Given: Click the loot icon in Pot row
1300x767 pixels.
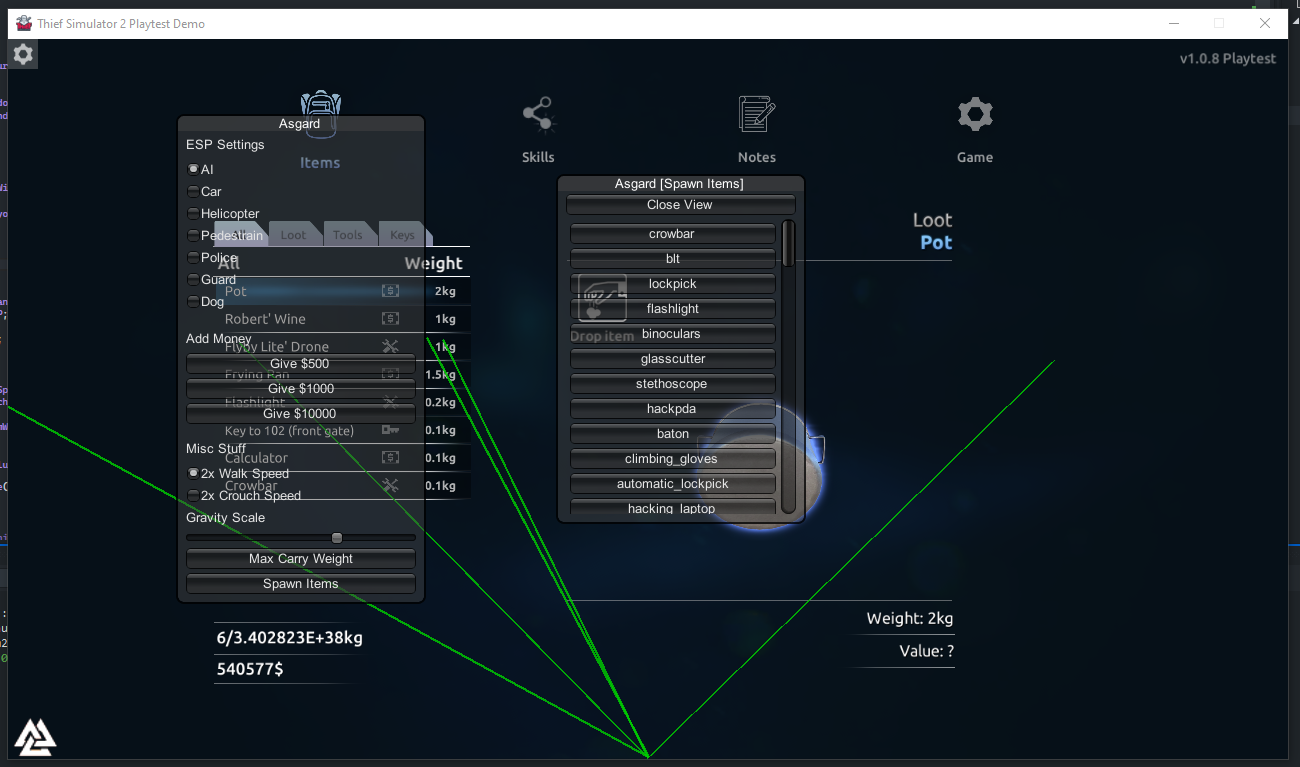Looking at the screenshot, I should (390, 291).
